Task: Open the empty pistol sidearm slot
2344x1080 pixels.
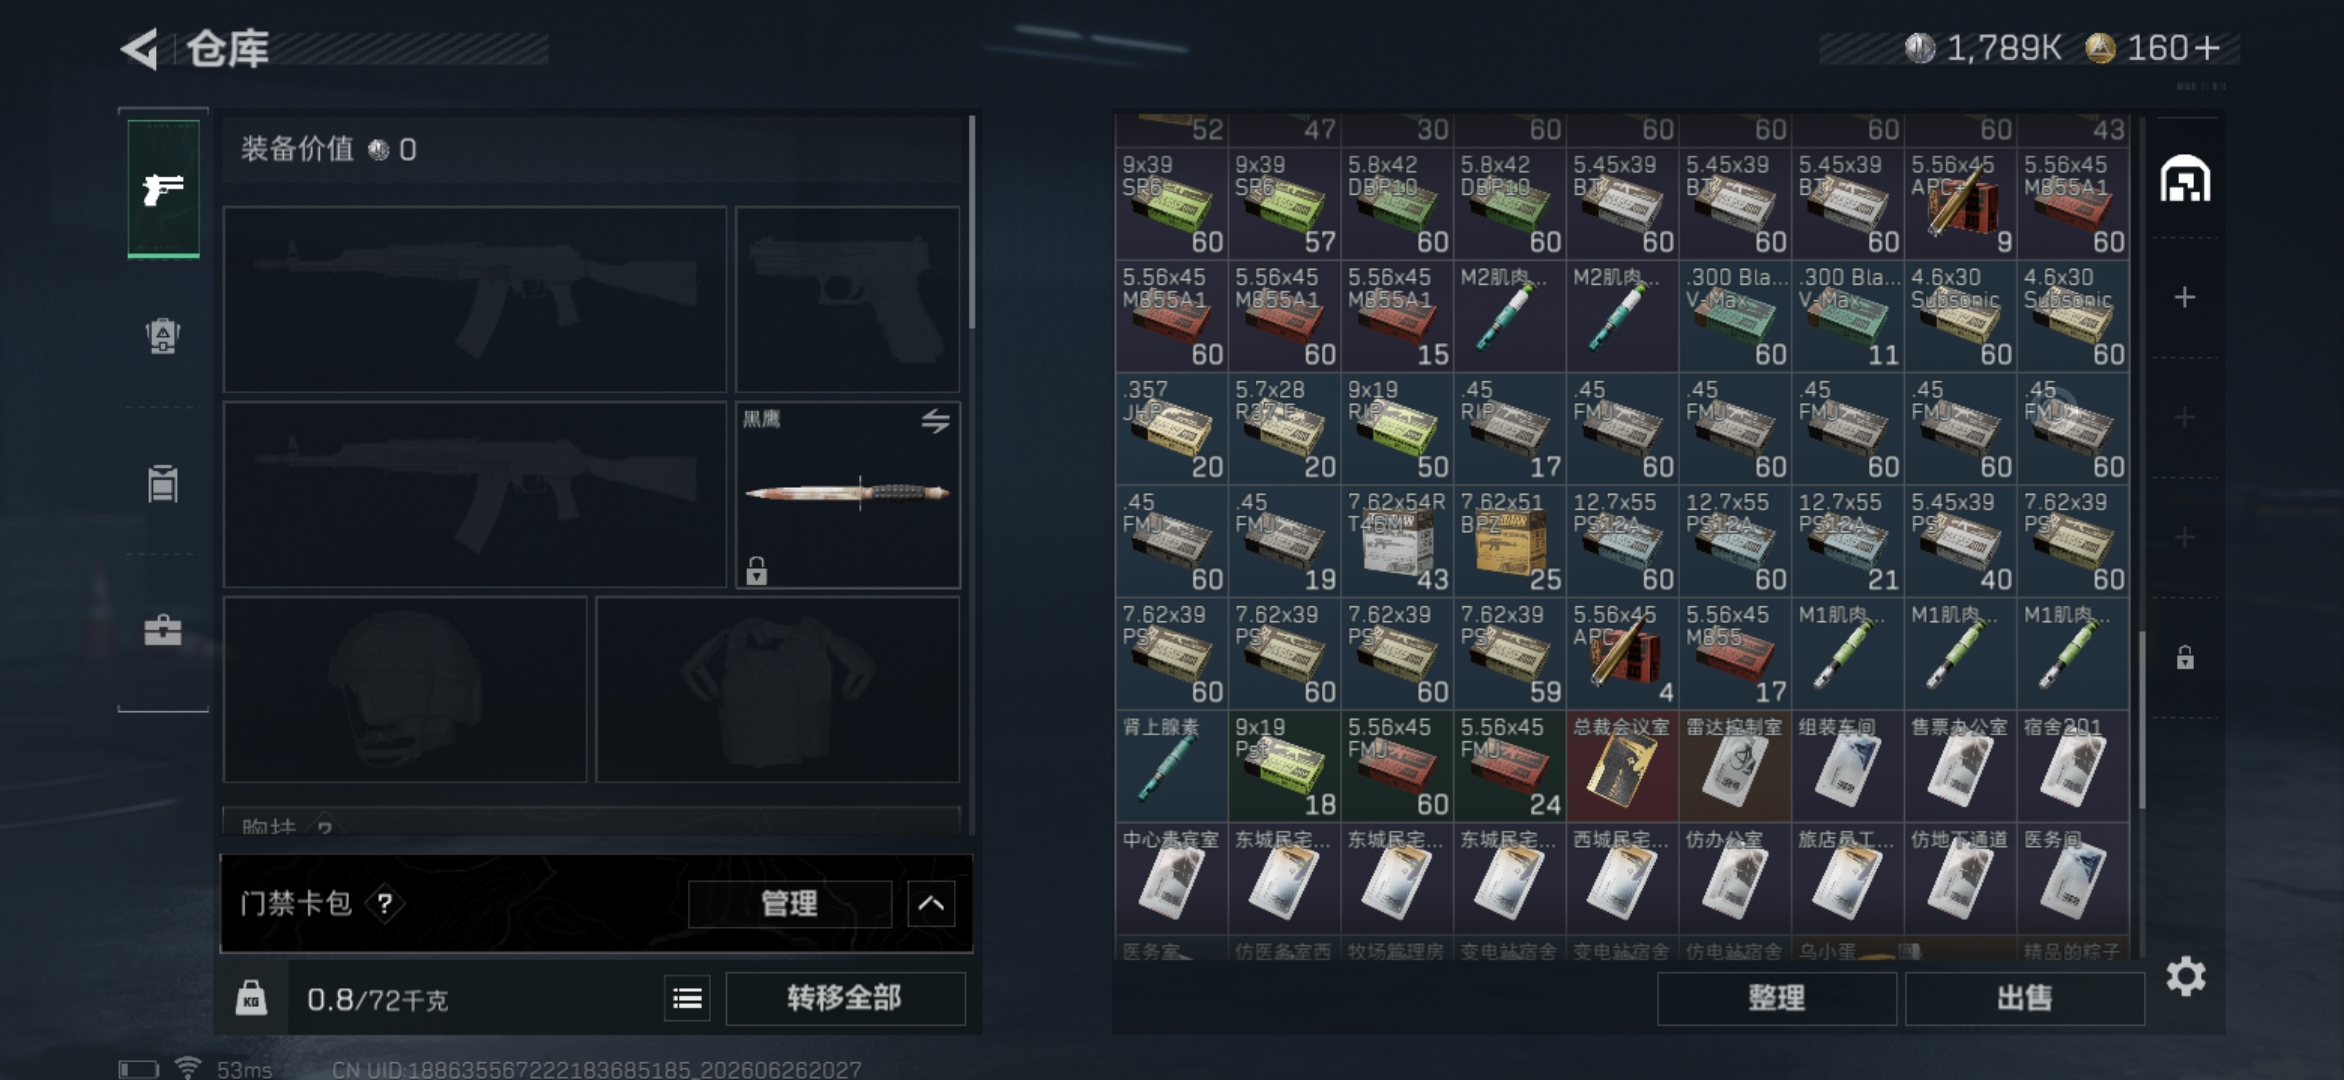Action: point(848,299)
